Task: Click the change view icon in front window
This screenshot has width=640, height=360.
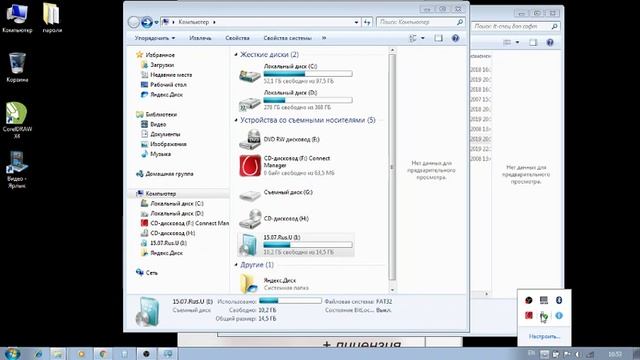Action: click(x=413, y=38)
